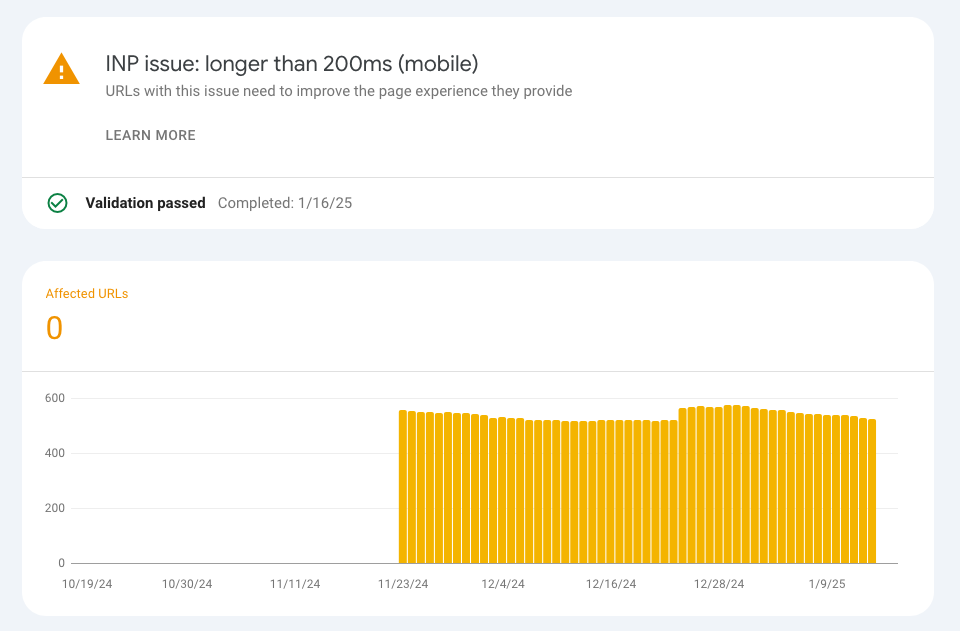
Task: Open the LEARN MORE link
Action: (x=151, y=135)
